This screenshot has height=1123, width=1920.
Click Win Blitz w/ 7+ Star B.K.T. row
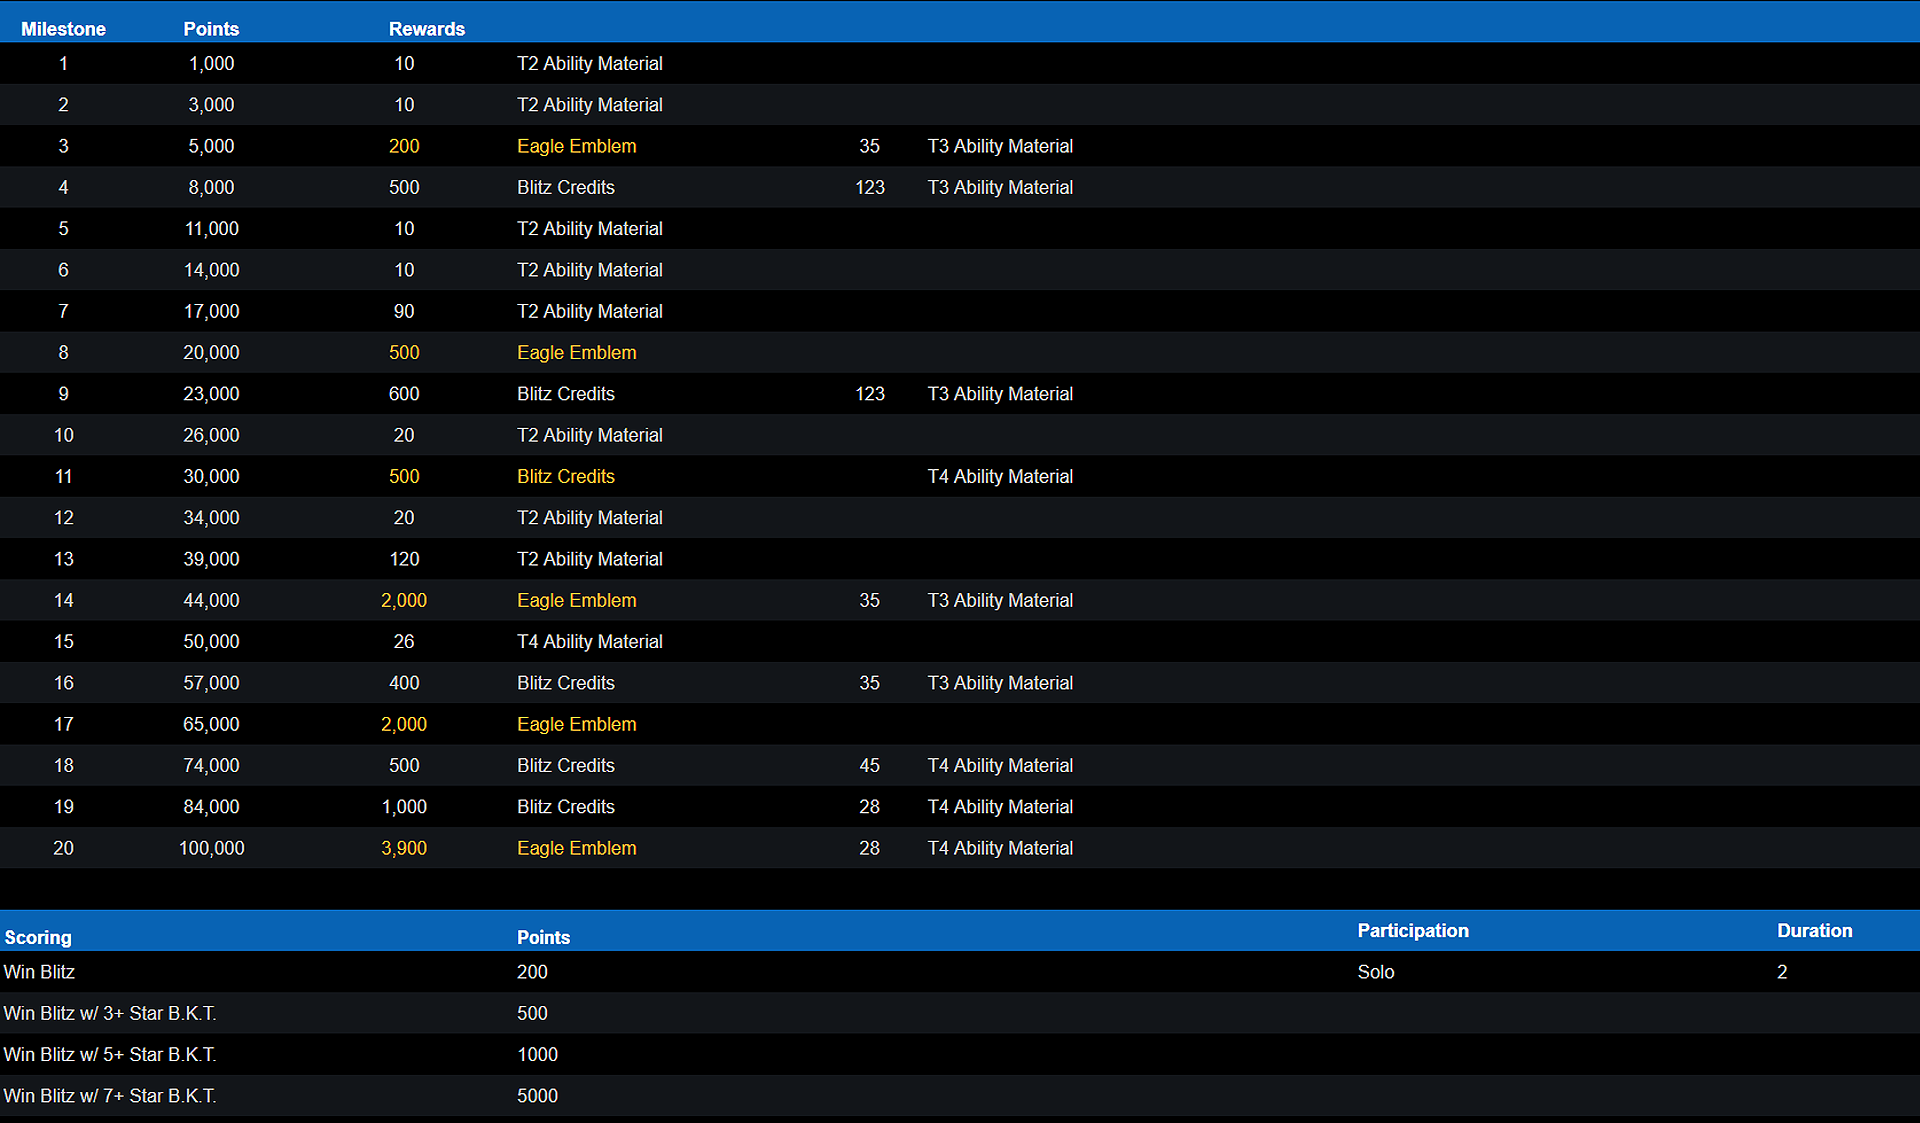tap(110, 1096)
